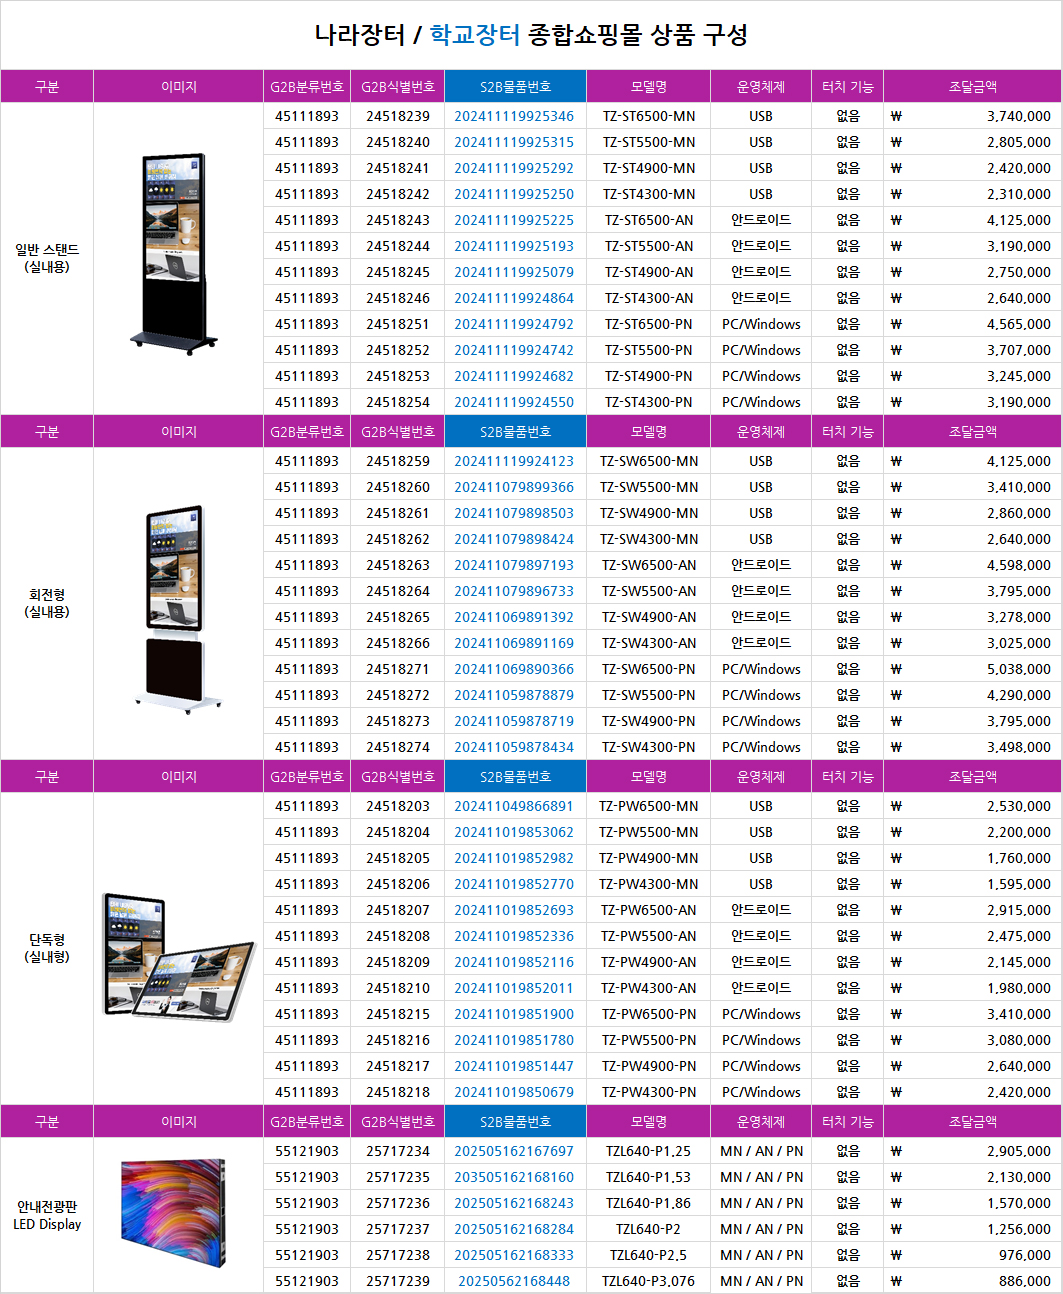The height and width of the screenshot is (1294, 1063).
Task: Click the price 4,565,000
Action: (x=1019, y=324)
